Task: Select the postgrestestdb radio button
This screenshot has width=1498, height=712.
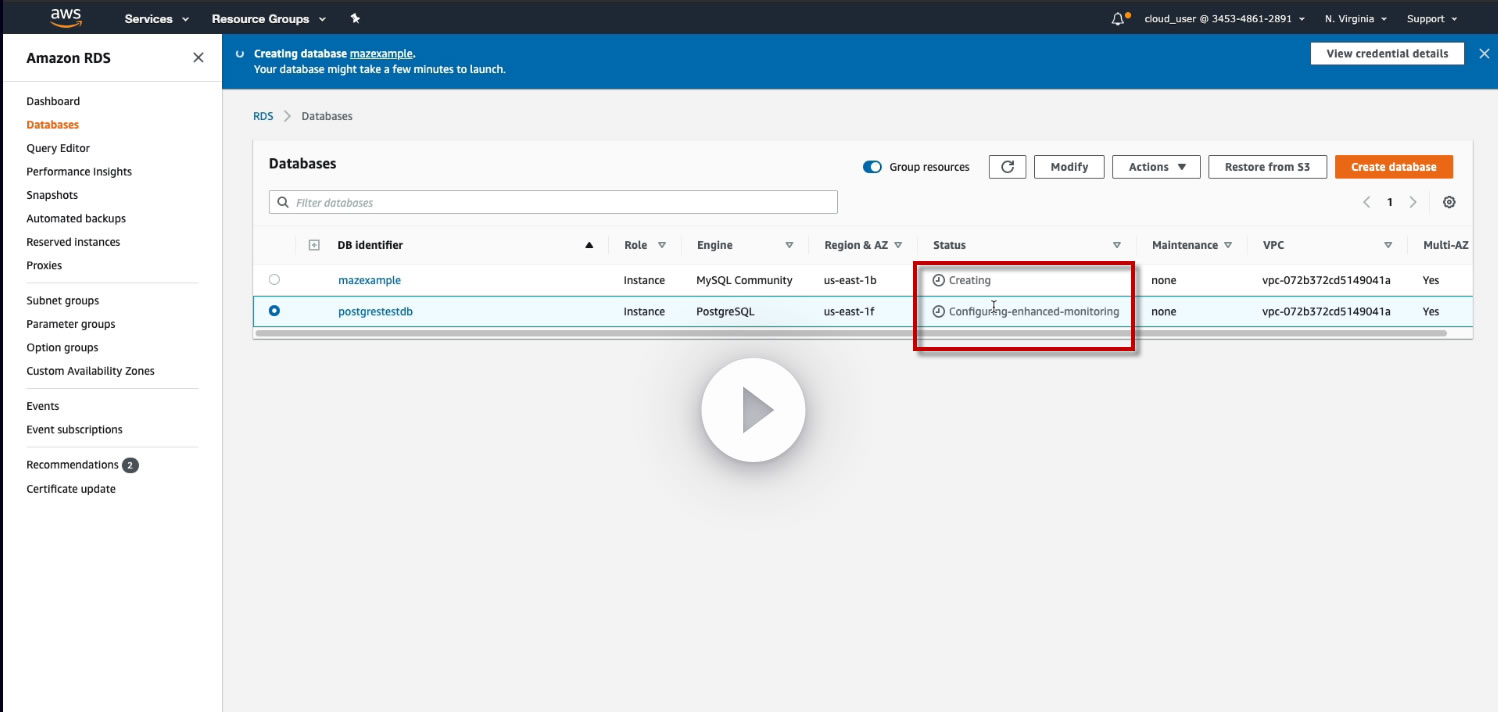Action: (274, 311)
